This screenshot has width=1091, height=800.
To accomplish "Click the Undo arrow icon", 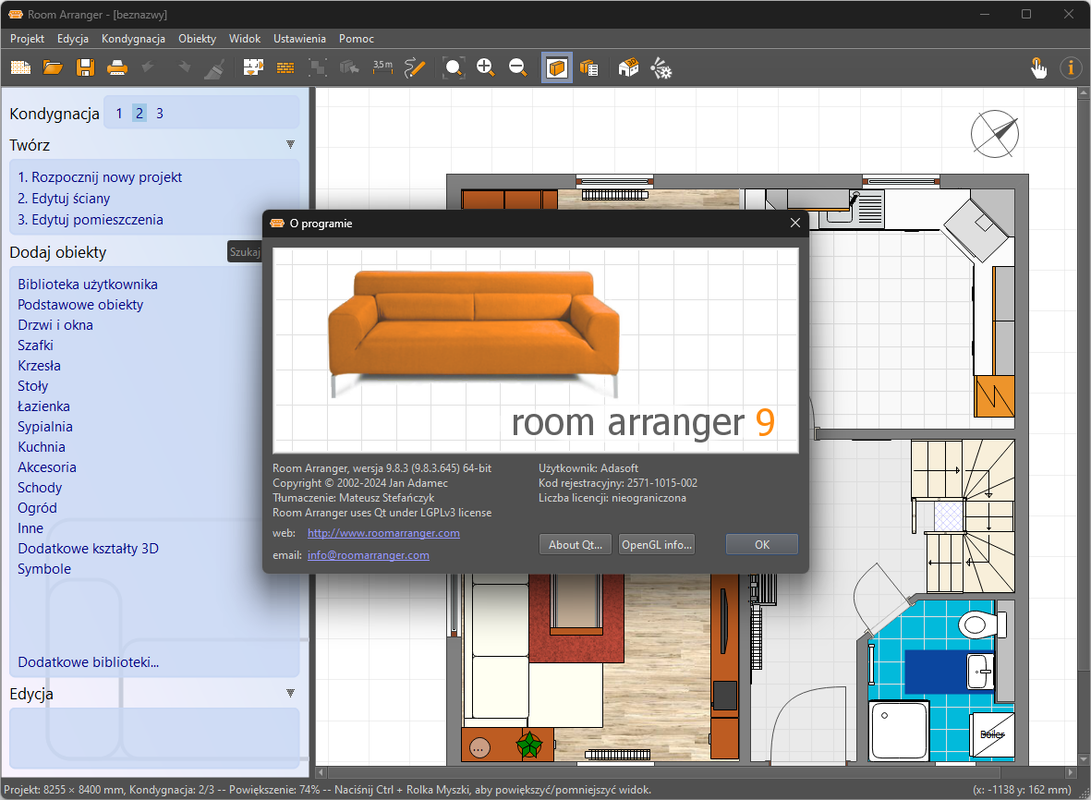I will [x=148, y=67].
